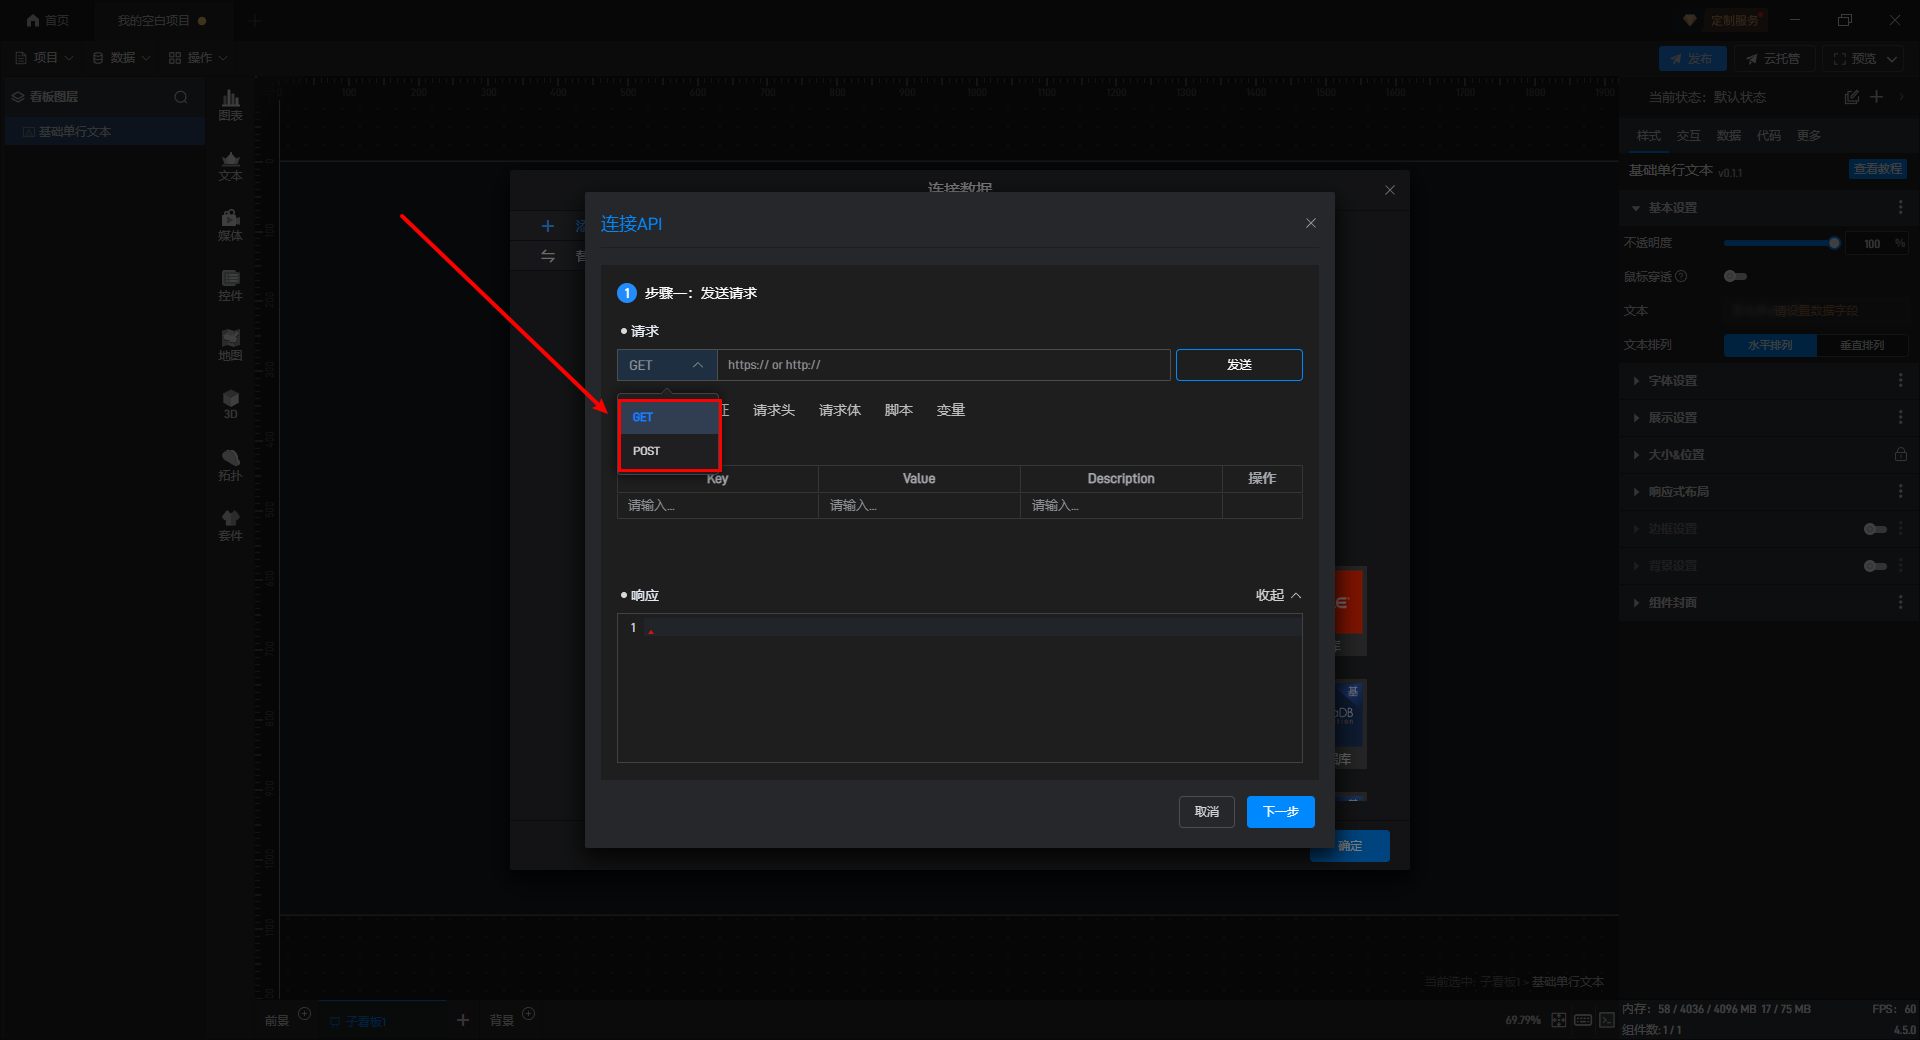Choose POST from the method list

(x=669, y=451)
